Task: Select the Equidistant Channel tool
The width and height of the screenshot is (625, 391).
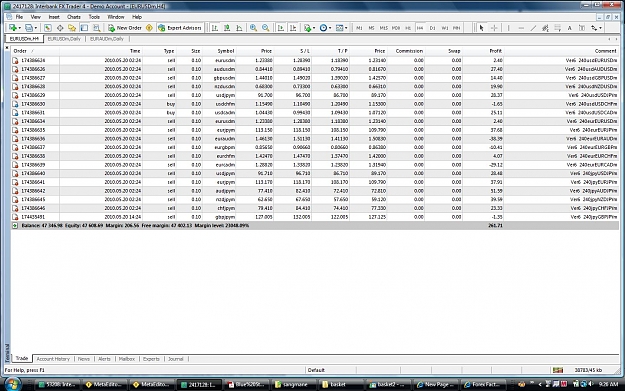Action: [545, 28]
